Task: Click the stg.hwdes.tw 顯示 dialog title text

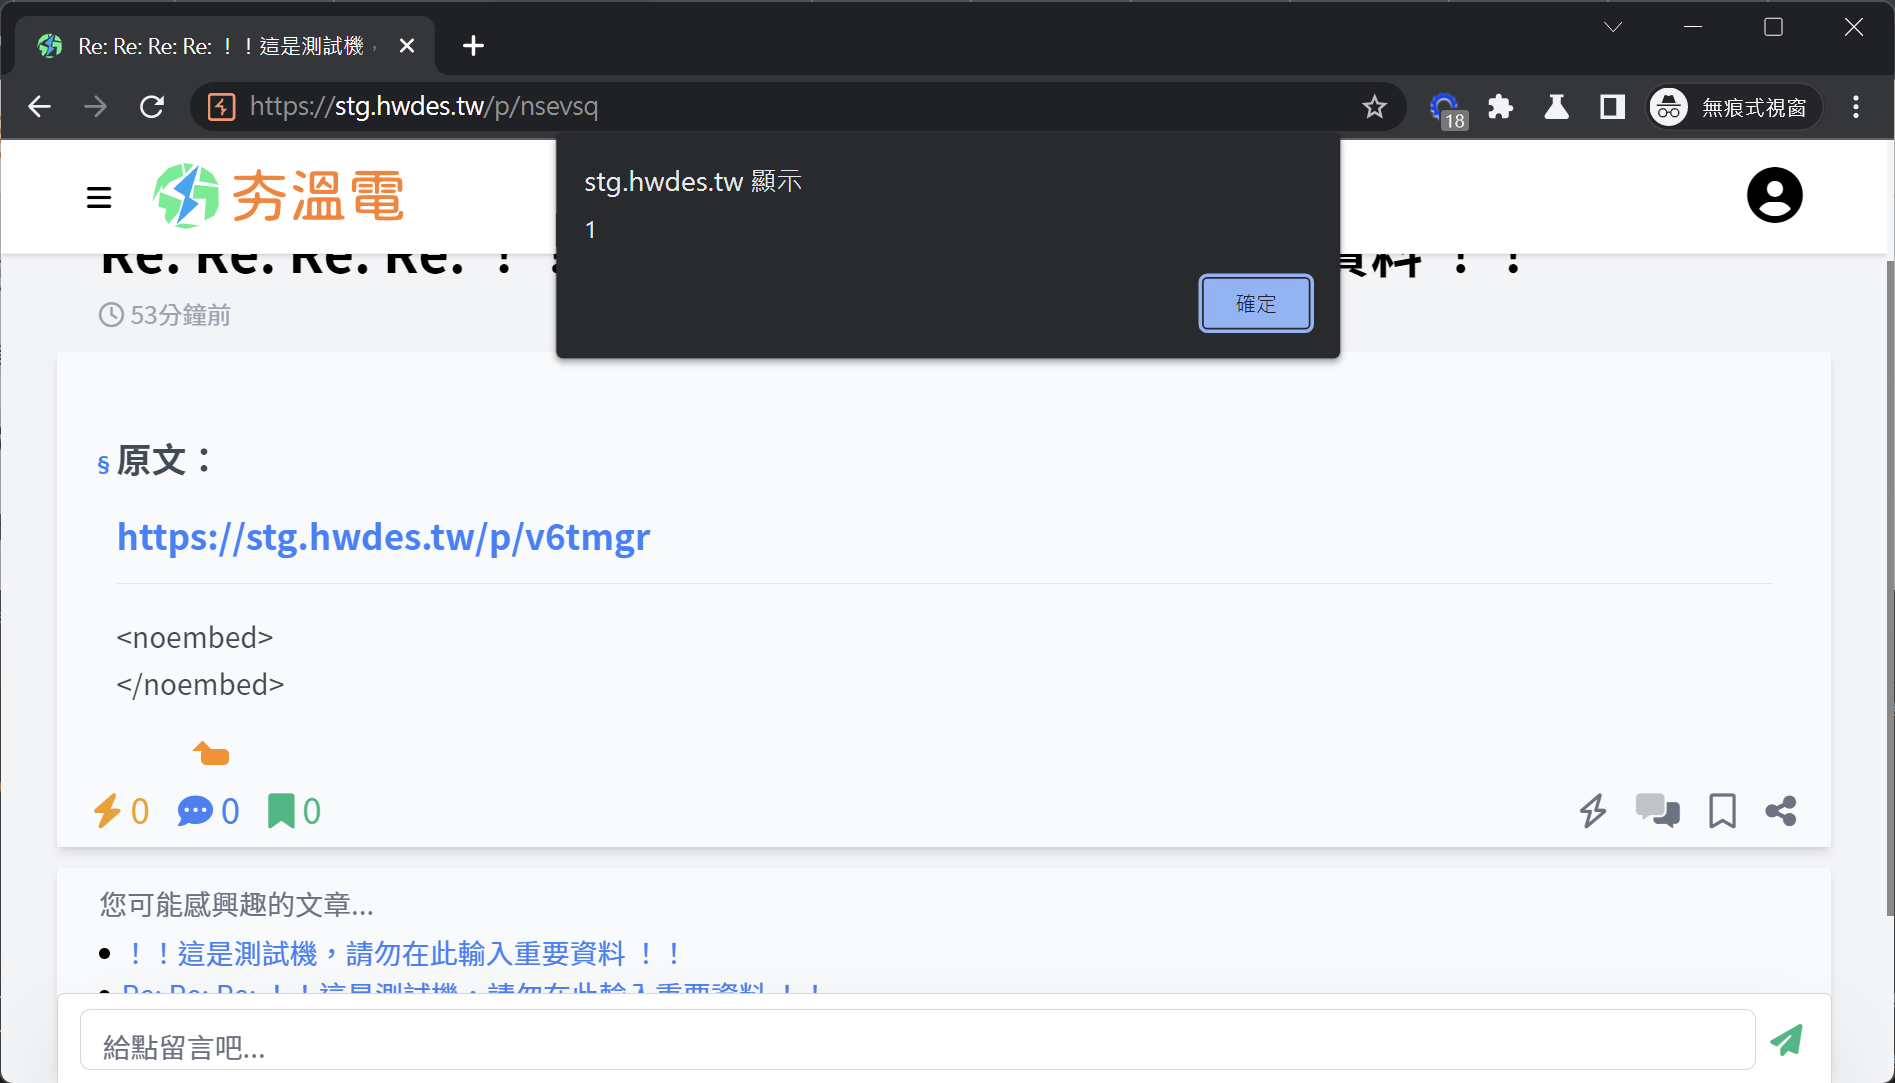Action: [693, 181]
